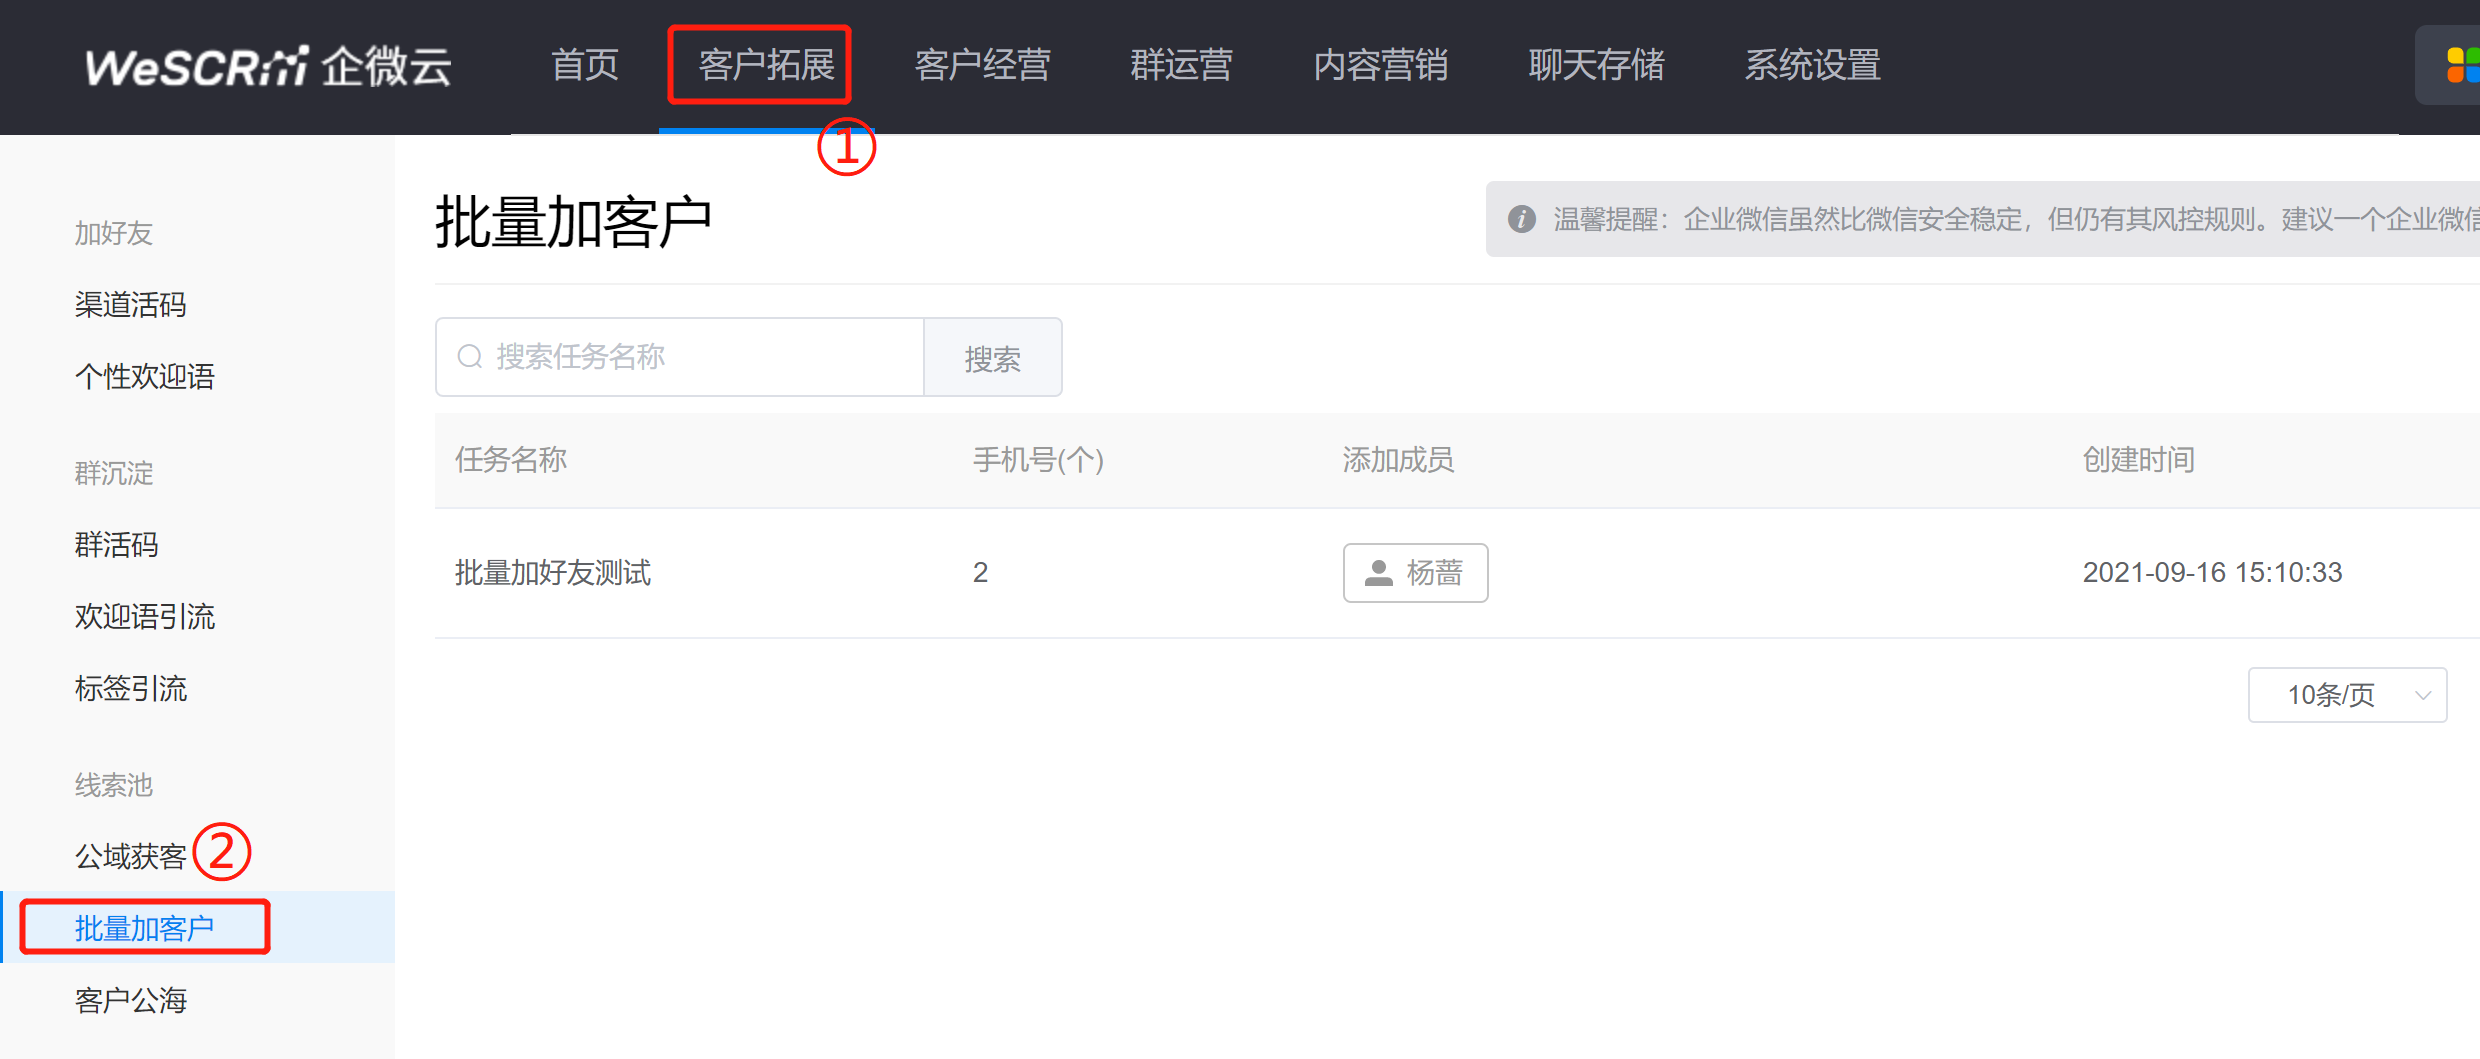Open 聊天存储 in top navigation
The height and width of the screenshot is (1059, 2480).
[x=1596, y=66]
